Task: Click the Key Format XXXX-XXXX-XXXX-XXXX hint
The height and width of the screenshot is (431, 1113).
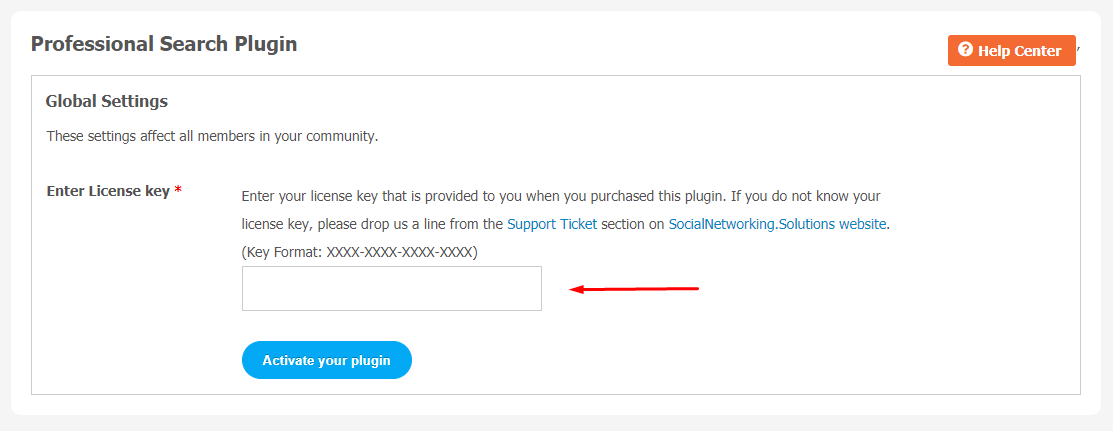Action: [x=360, y=252]
